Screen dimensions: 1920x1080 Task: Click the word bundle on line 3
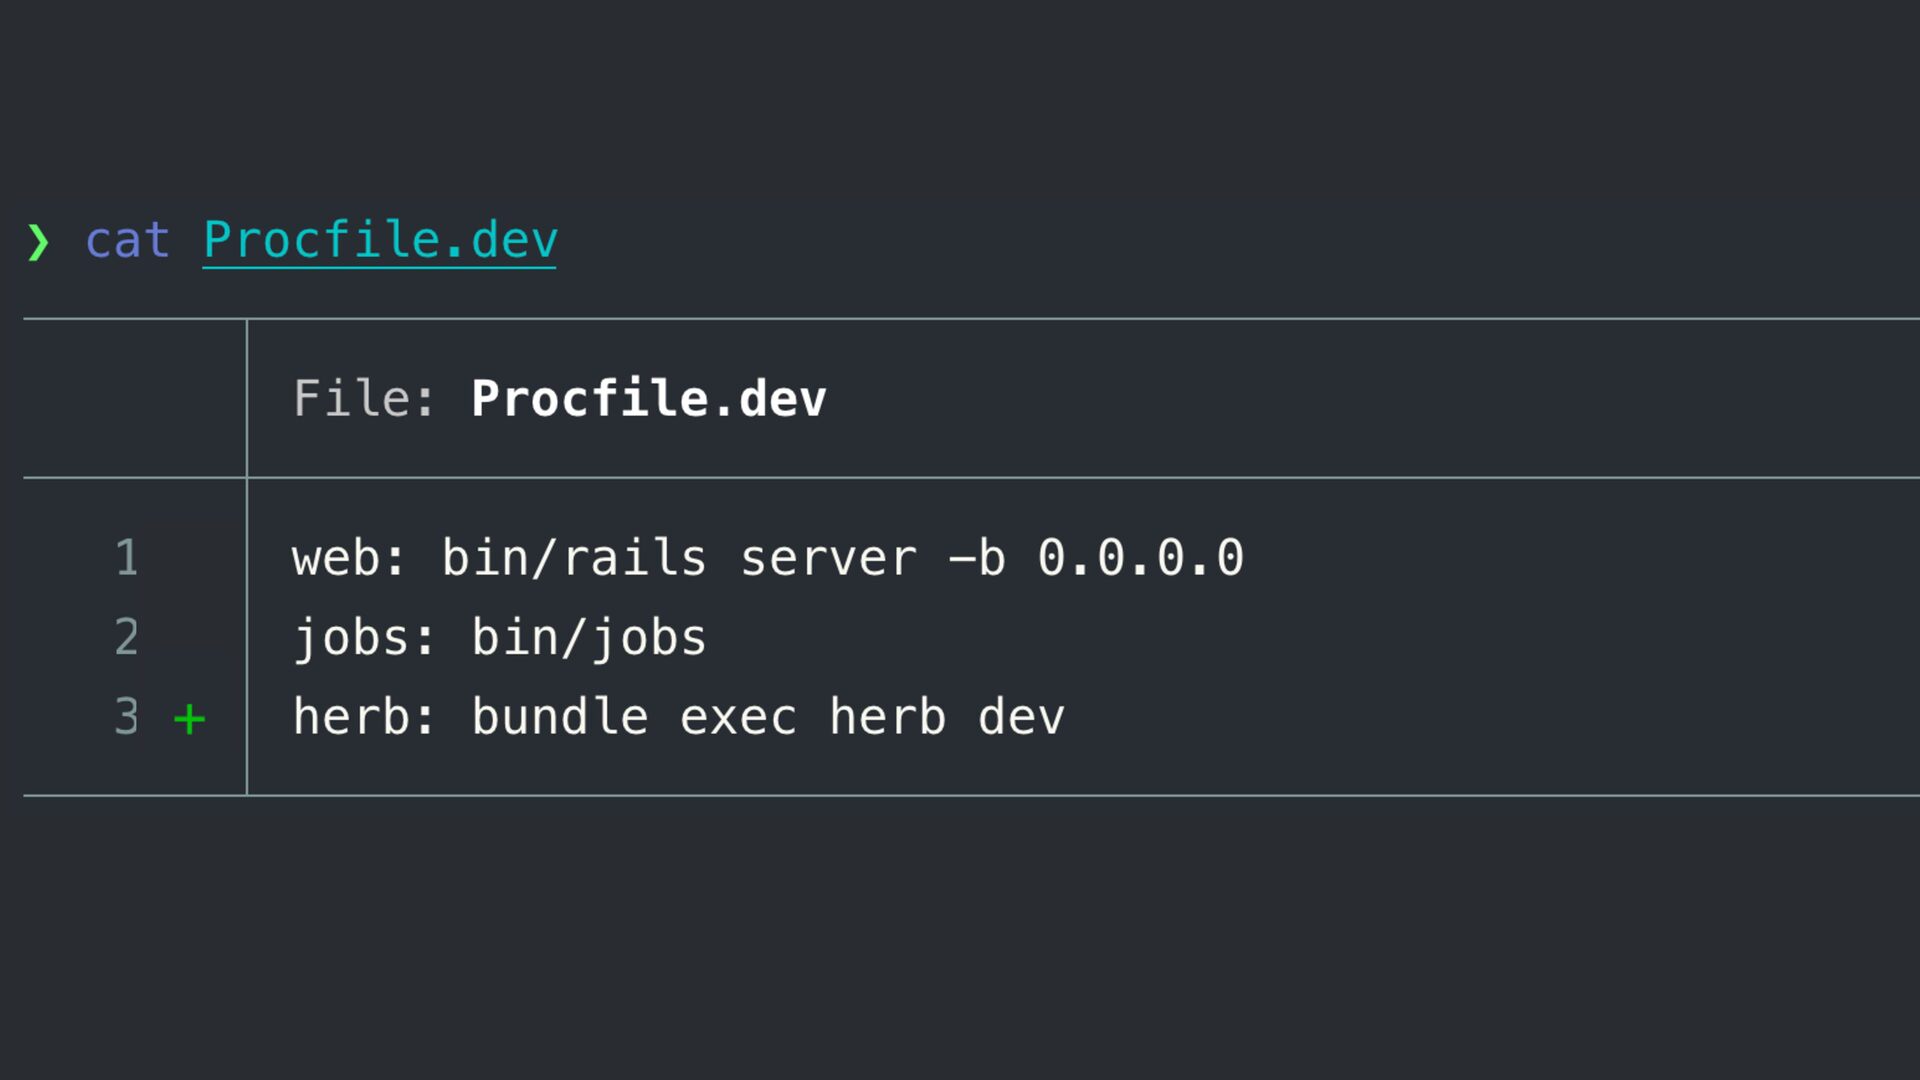560,717
